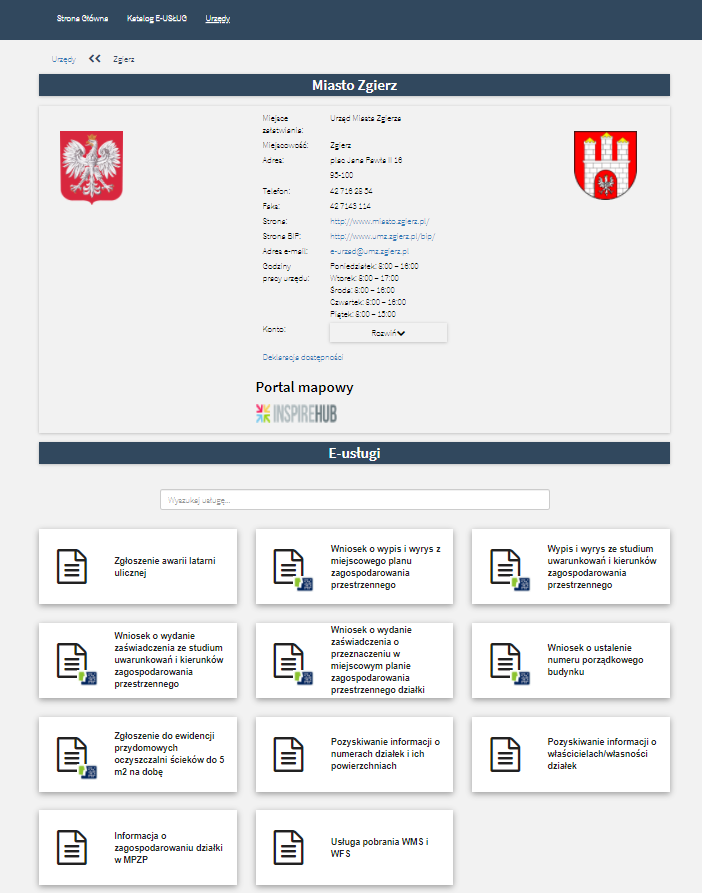Click the icon for Wniosek o ustalenie numeru porządkowego
This screenshot has height=893, width=702.
[x=504, y=660]
